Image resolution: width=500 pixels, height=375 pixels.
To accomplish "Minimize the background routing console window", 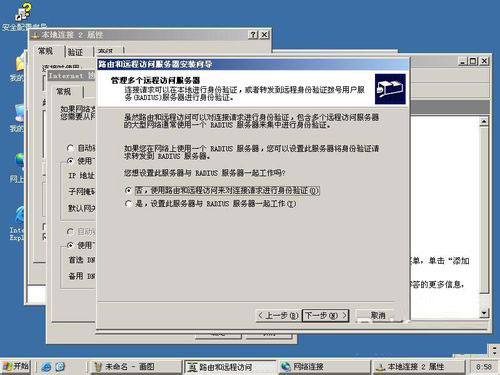I will (x=463, y=61).
